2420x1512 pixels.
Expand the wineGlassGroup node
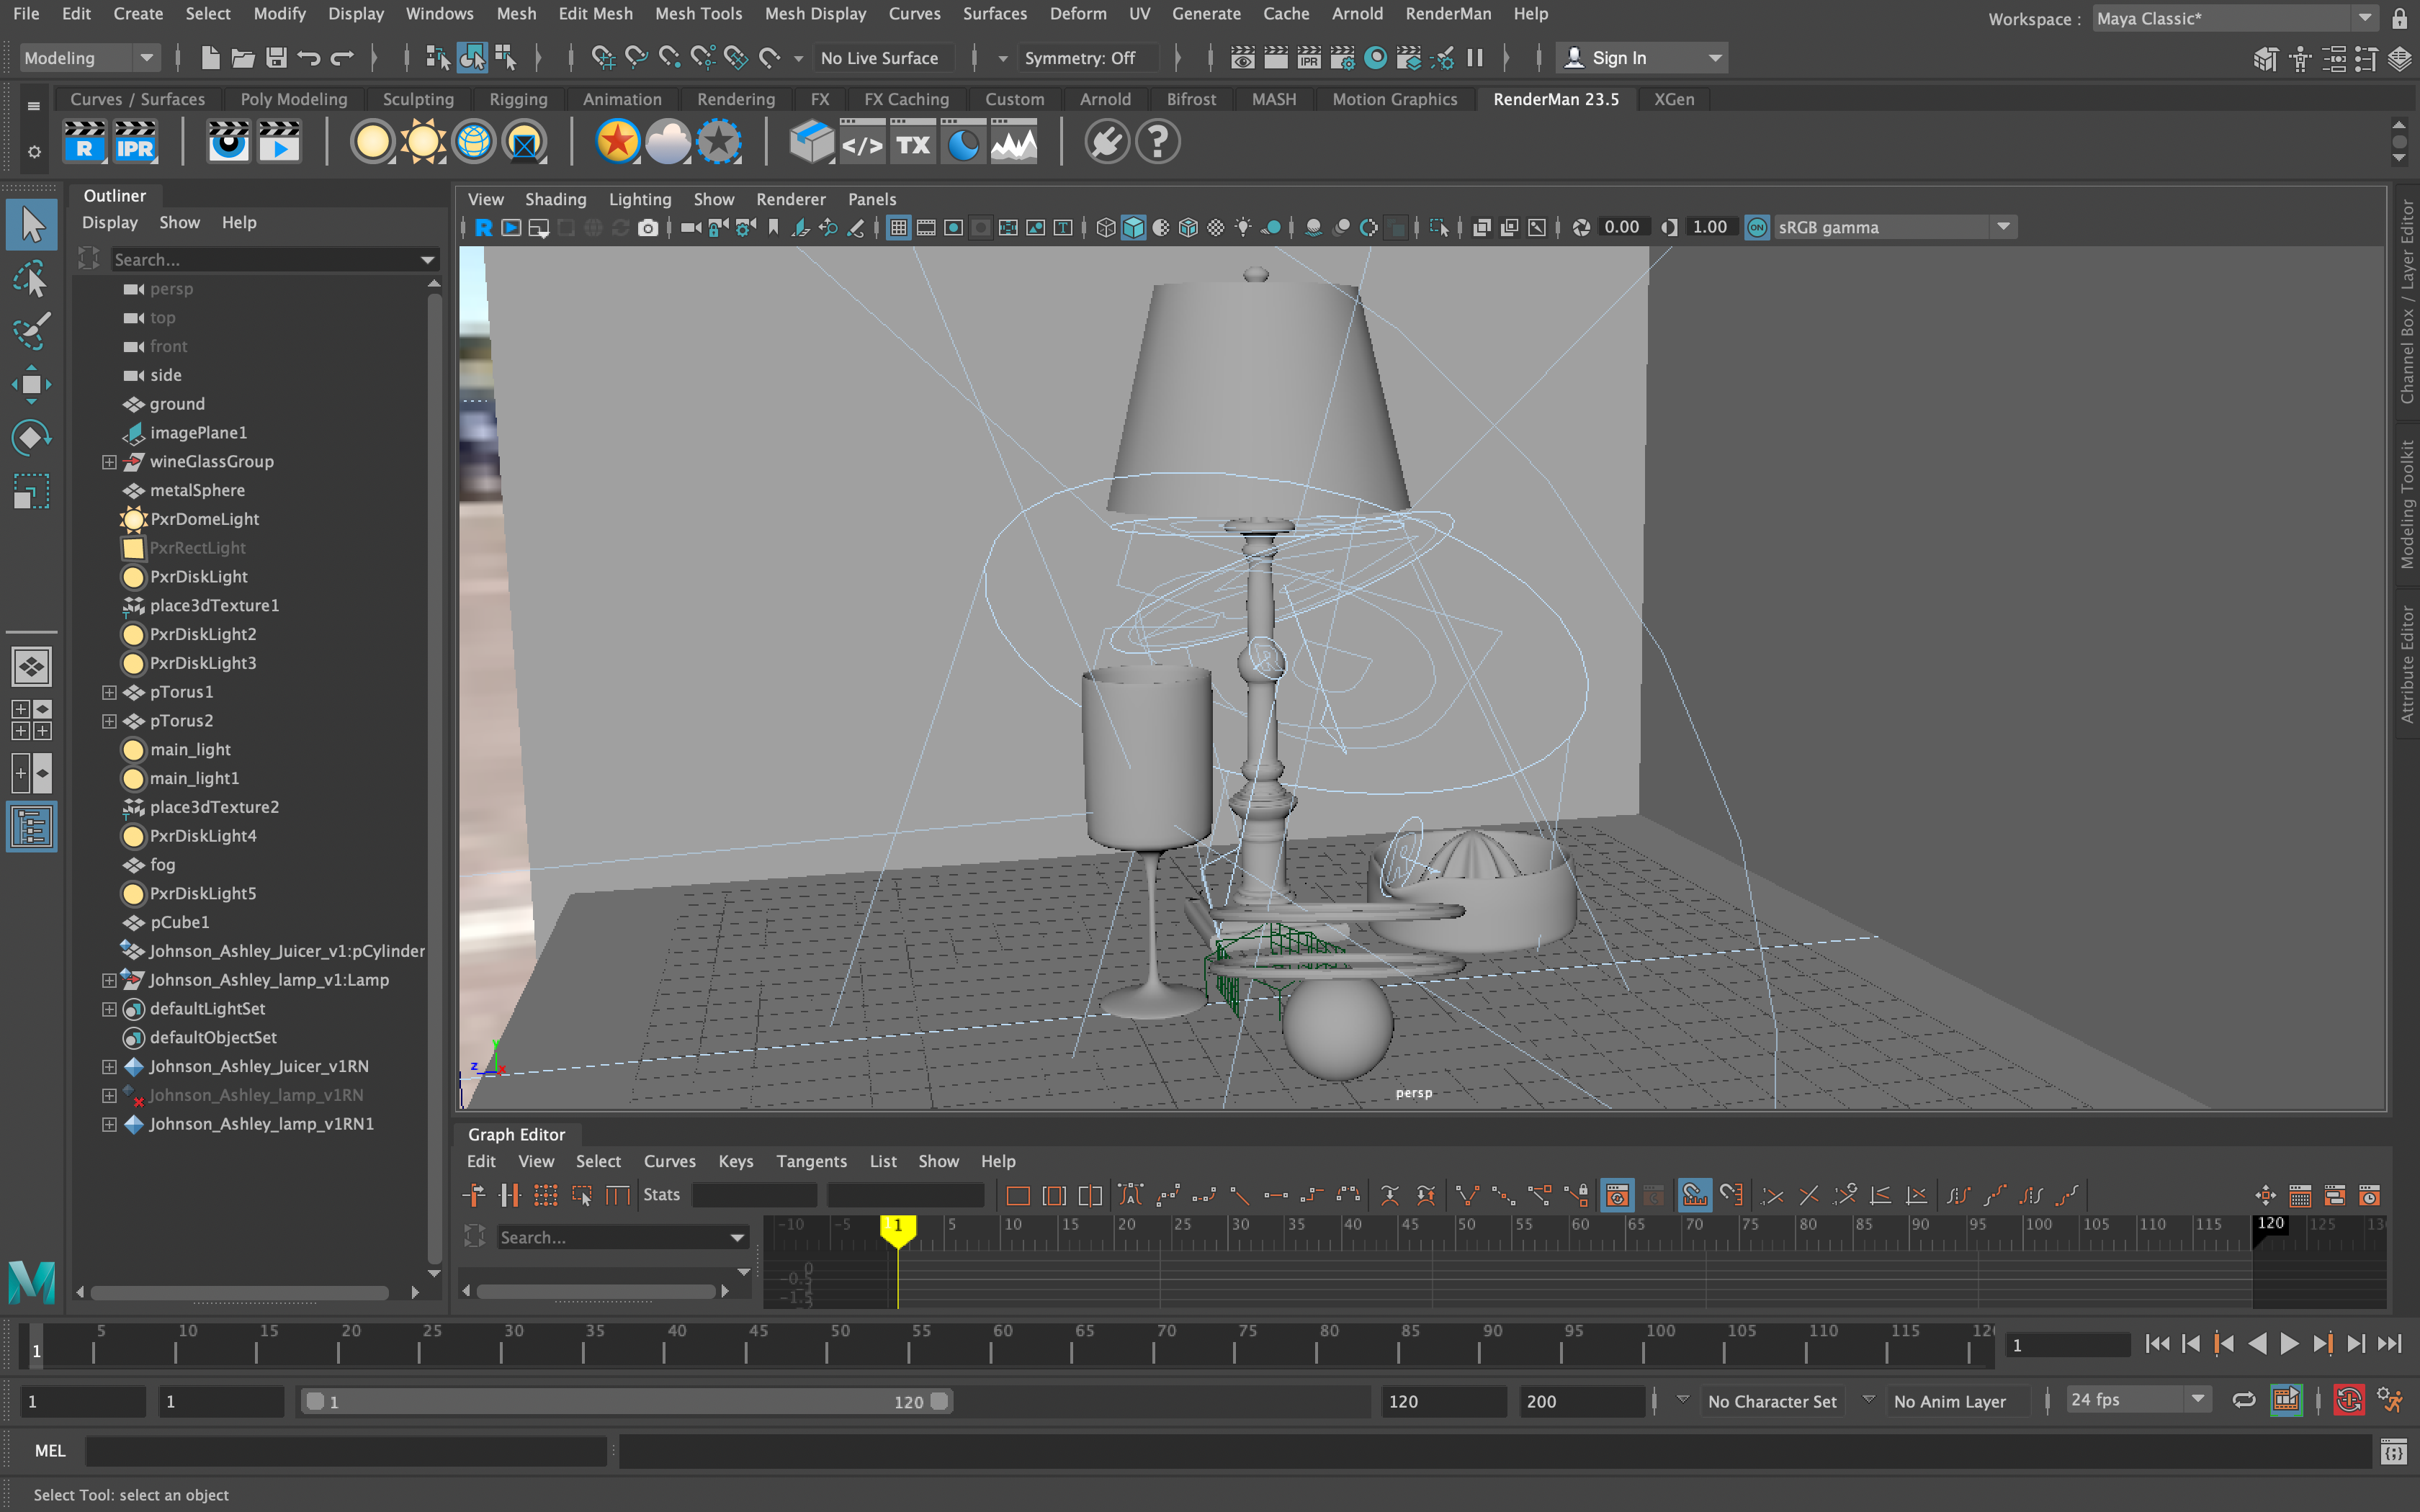[109, 462]
